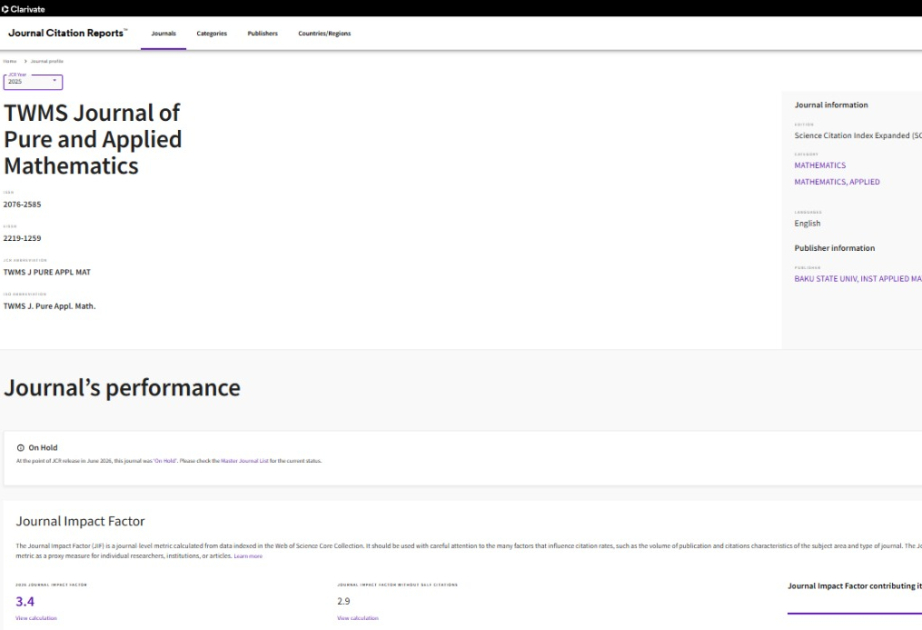Click the 3.4 Journal Impact Factor value
The width and height of the screenshot is (922, 630).
(x=25, y=601)
